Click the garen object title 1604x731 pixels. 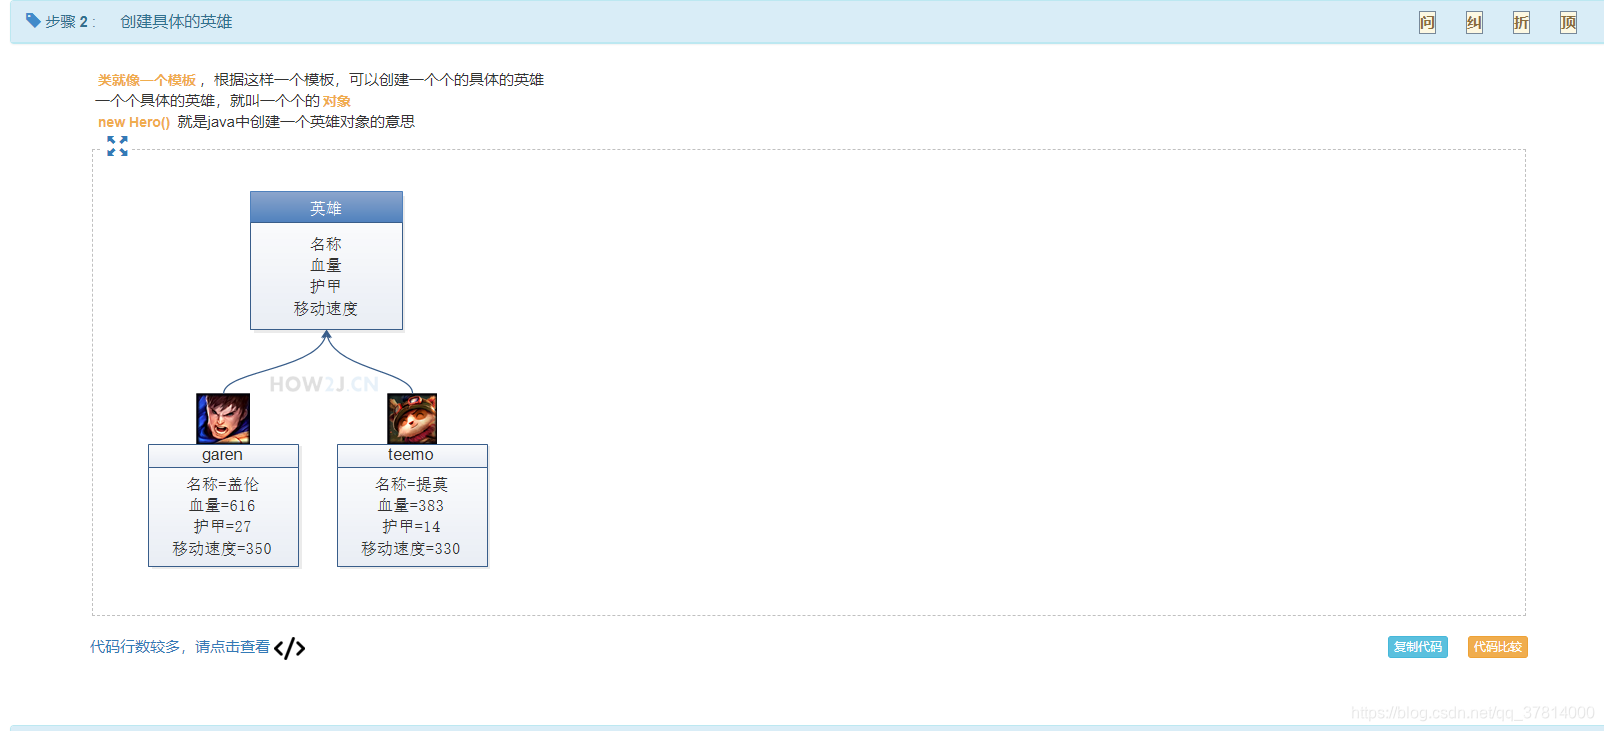[x=223, y=455]
